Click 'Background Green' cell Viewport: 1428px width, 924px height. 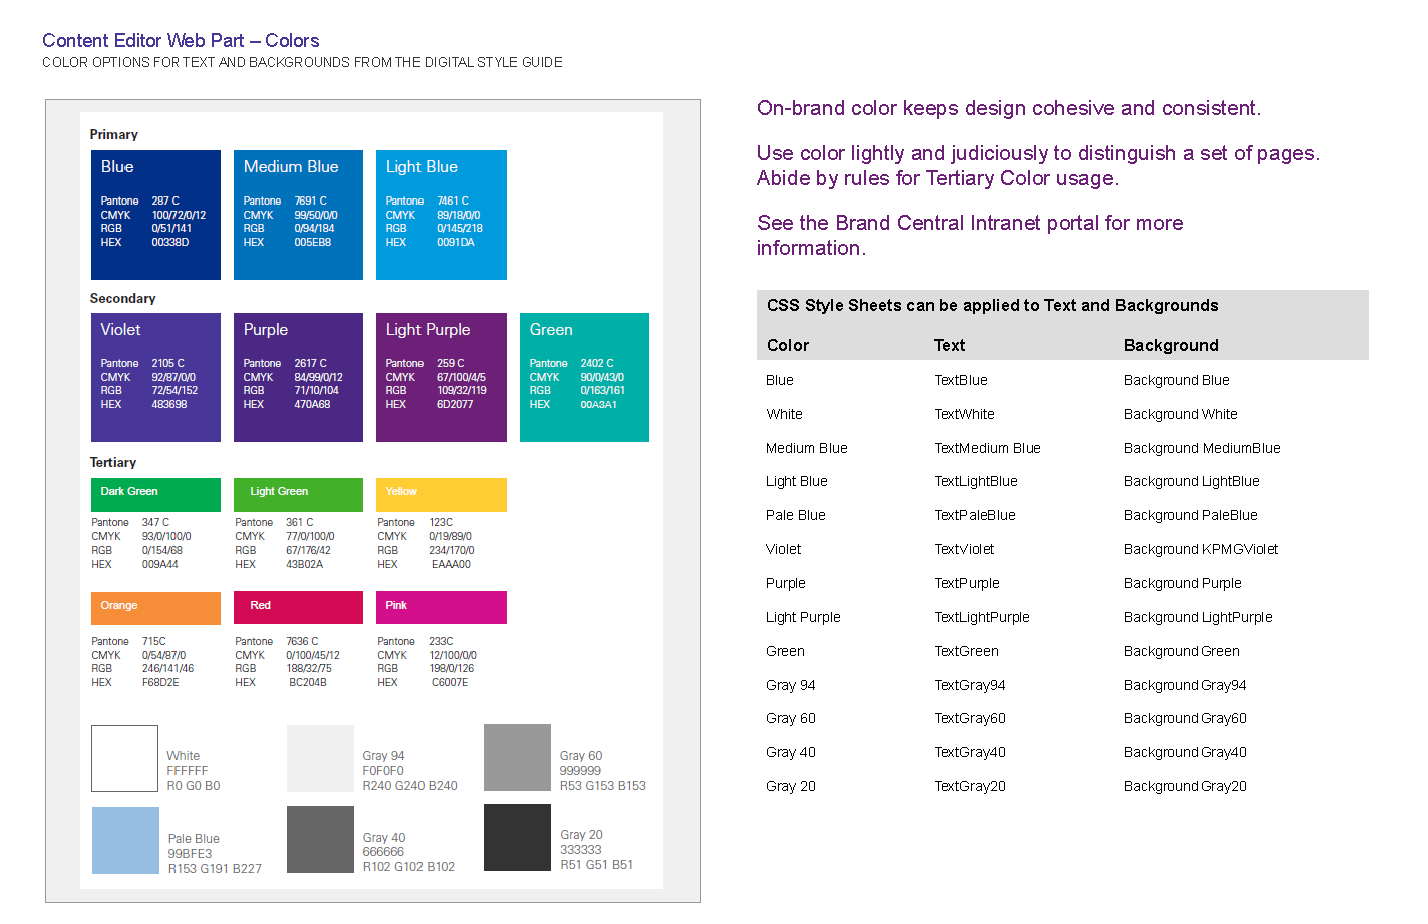(x=1182, y=652)
